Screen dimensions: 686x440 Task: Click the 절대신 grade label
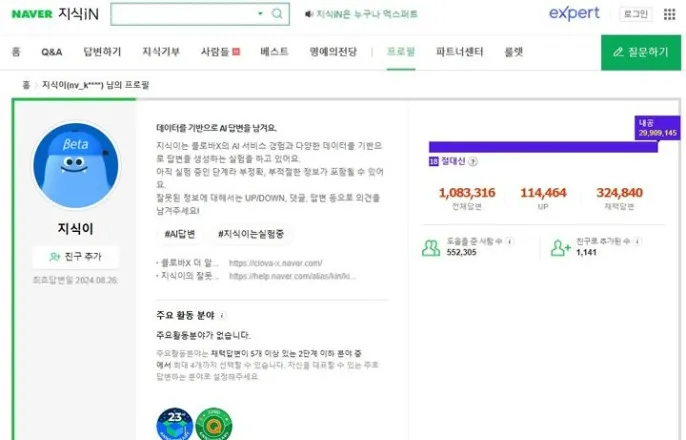click(453, 161)
